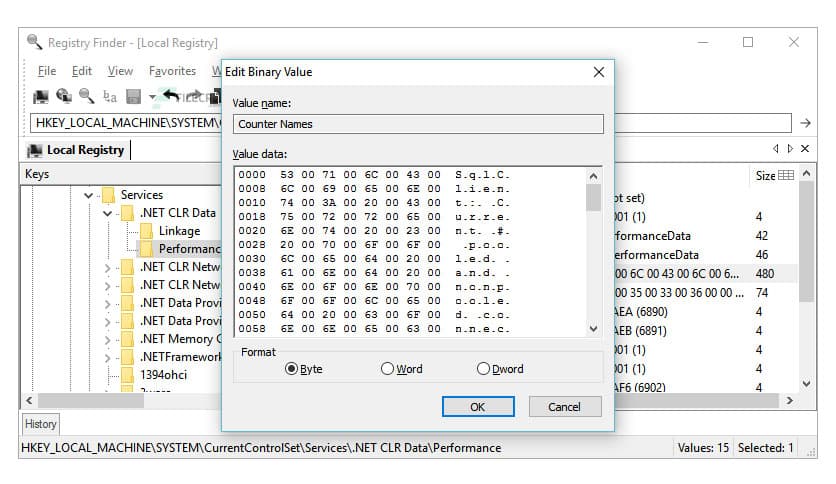Click the 'Selected: 1' status bar entry

pyautogui.click(x=766, y=448)
